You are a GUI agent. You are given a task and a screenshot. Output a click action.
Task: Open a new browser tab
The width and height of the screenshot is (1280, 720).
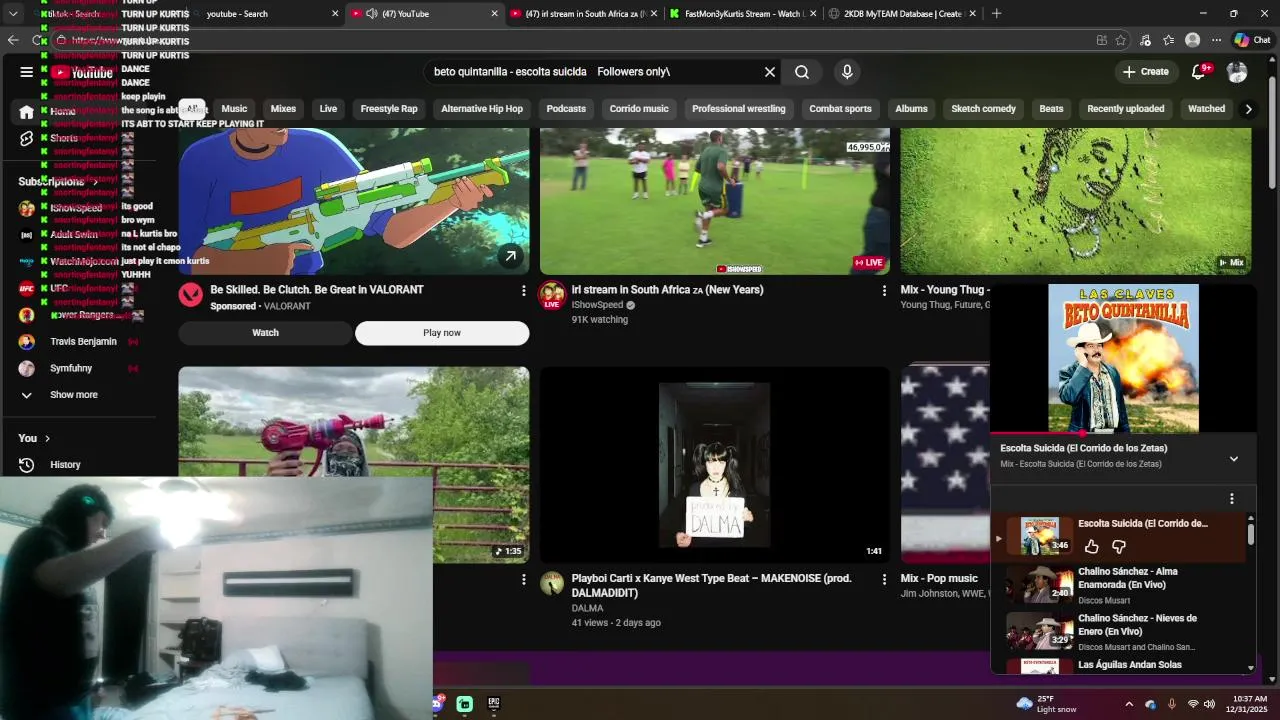[x=996, y=14]
